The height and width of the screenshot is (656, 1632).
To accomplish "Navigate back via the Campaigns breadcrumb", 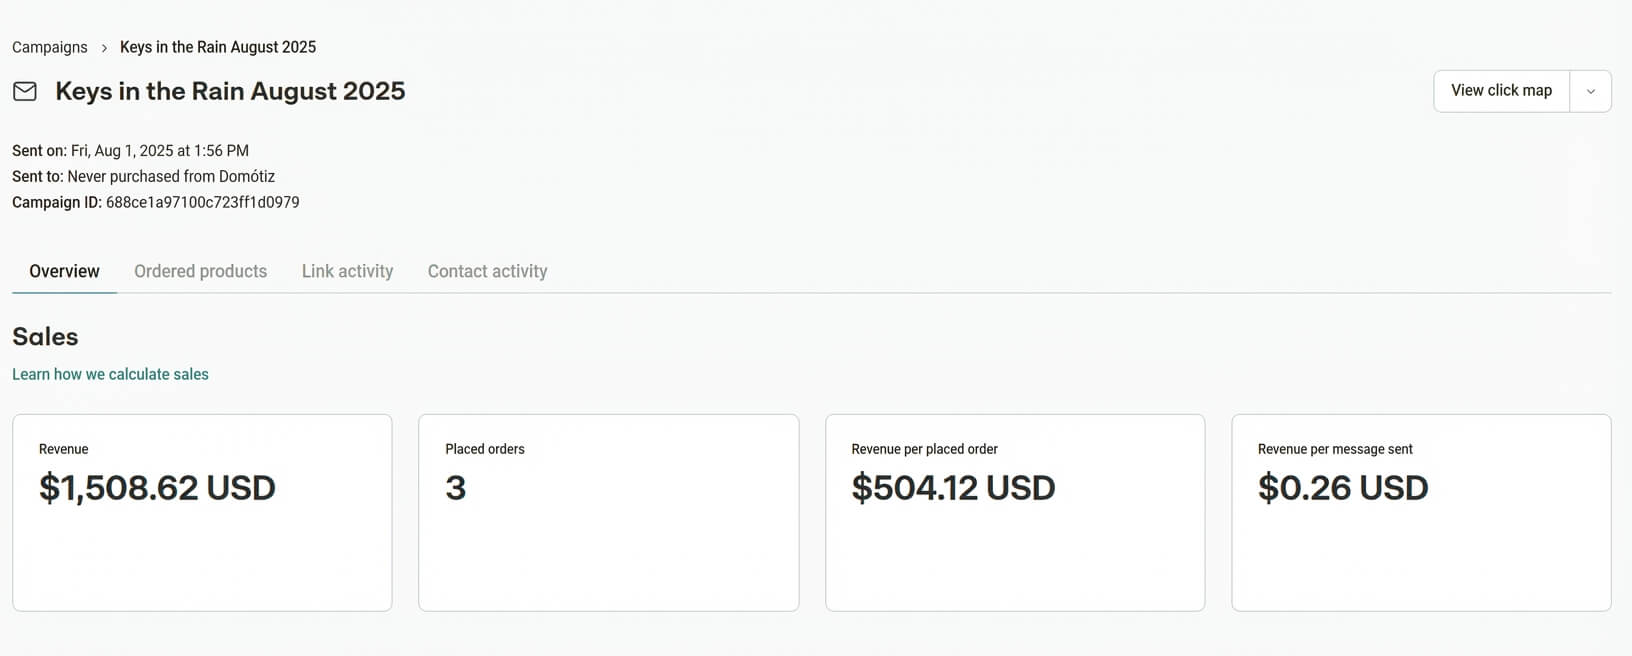I will [x=49, y=47].
